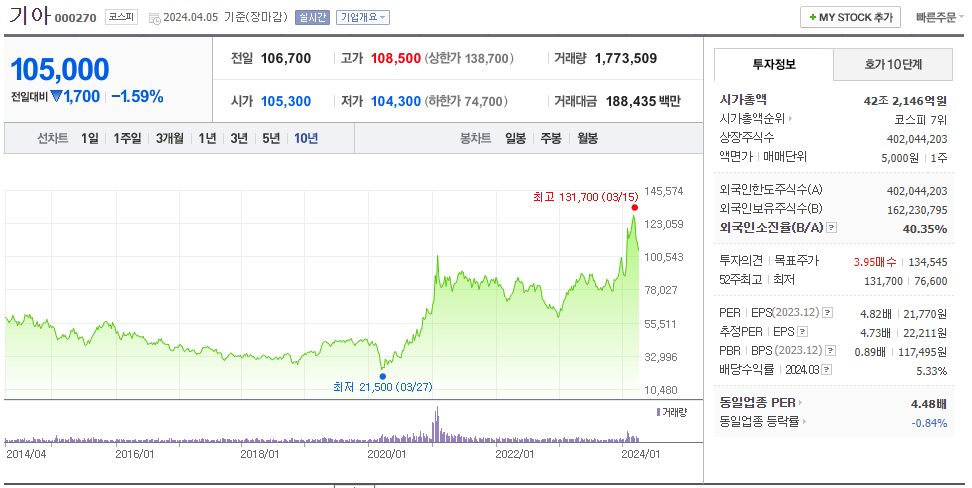Click the arrow next to 동일업종 등락률
Viewport: 972px width, 488px height.
(x=804, y=422)
